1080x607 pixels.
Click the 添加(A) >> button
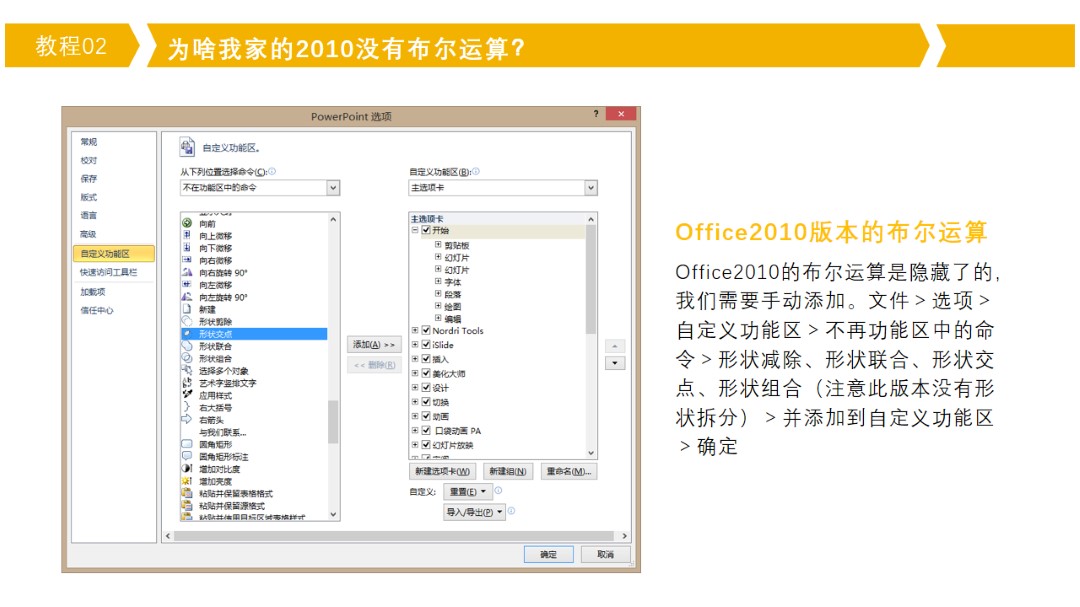point(374,344)
